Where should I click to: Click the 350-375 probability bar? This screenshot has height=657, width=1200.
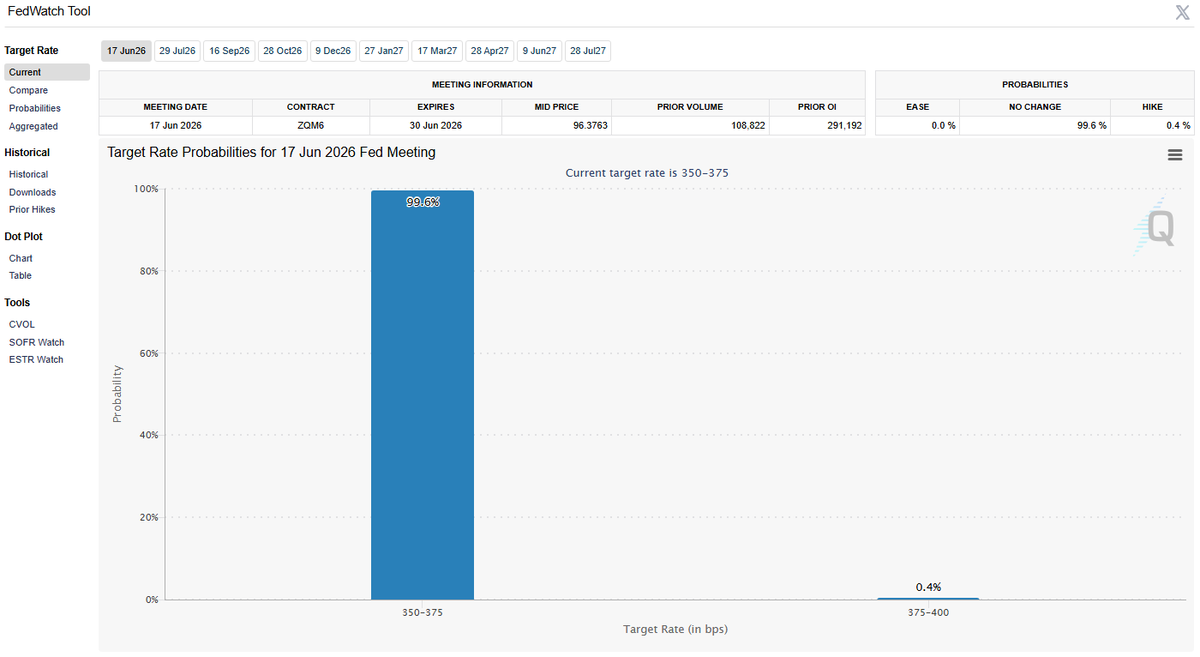[422, 395]
